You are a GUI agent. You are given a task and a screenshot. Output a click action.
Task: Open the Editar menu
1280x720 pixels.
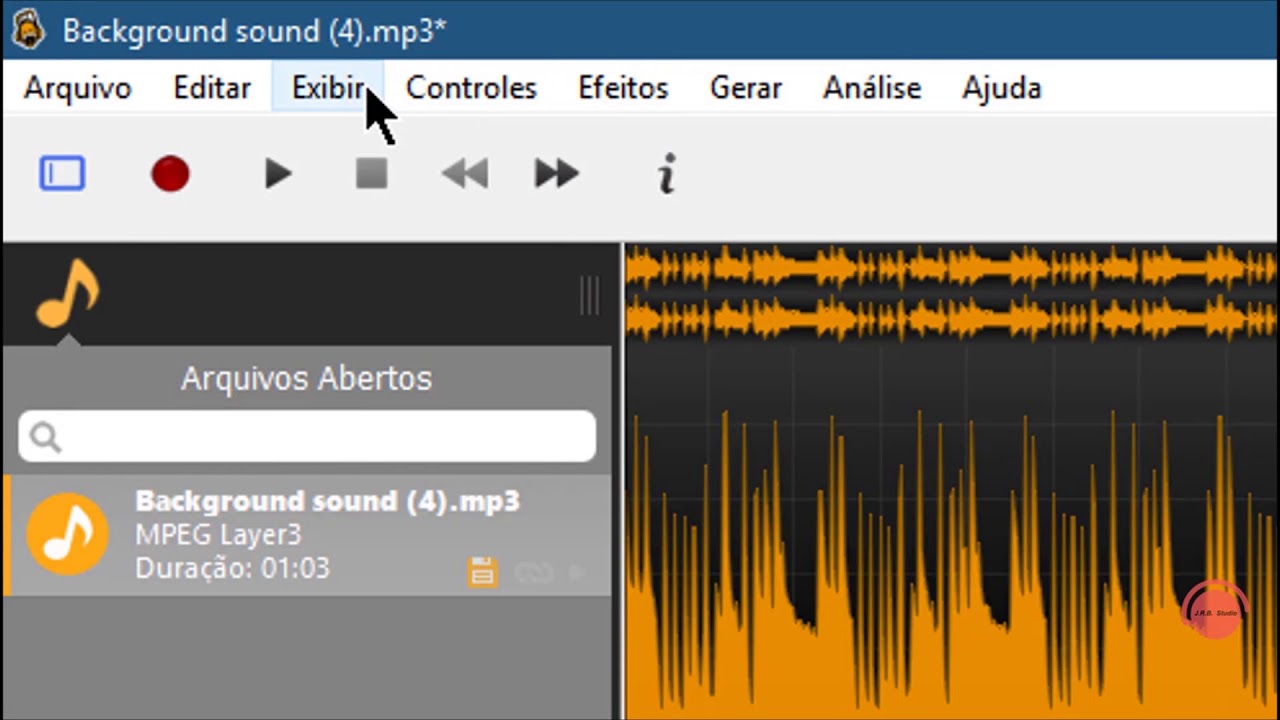[212, 88]
